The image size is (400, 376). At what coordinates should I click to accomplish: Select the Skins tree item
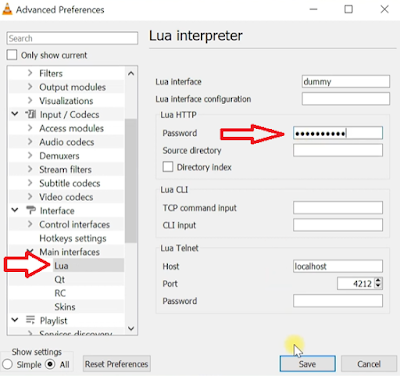coord(65,307)
